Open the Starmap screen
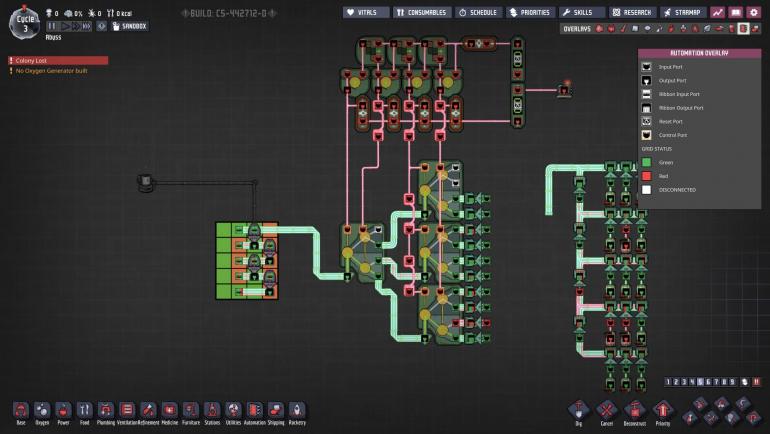 click(683, 12)
